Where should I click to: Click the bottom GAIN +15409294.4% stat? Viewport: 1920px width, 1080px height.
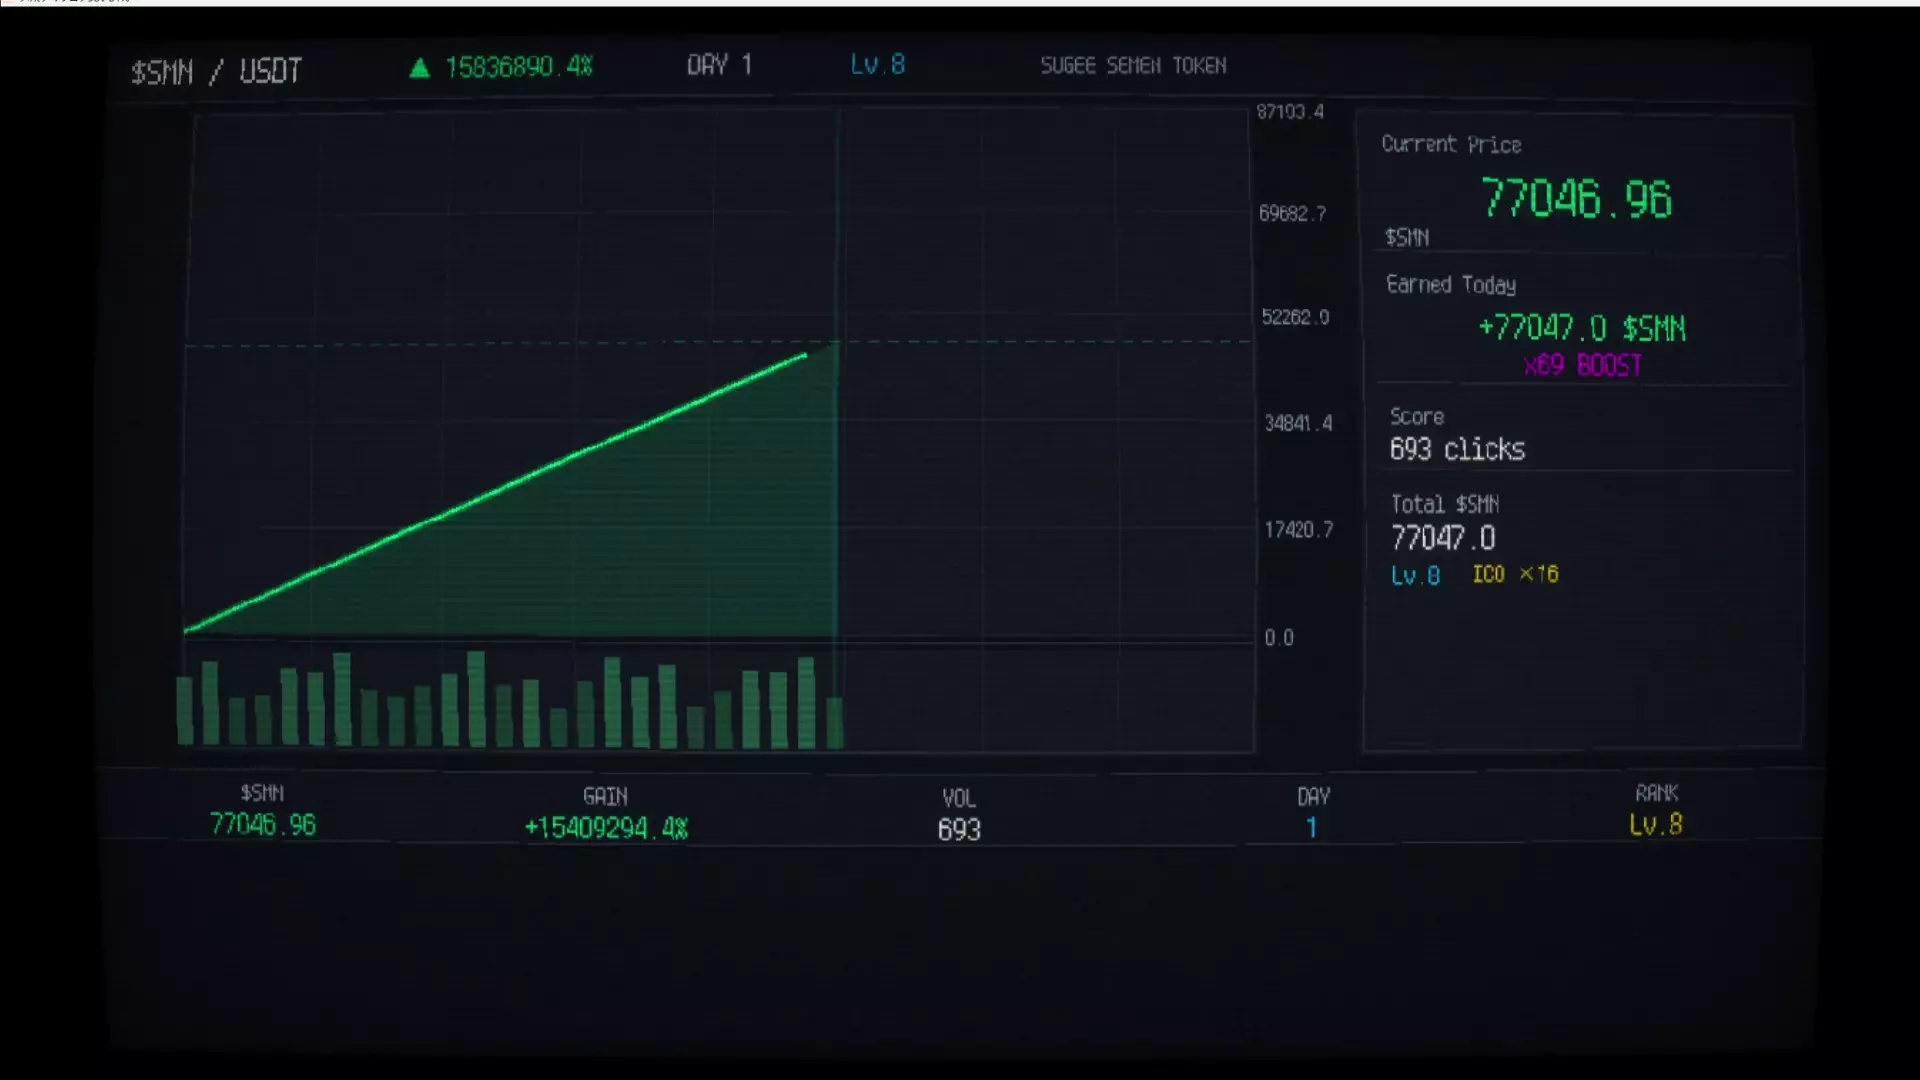(606, 827)
